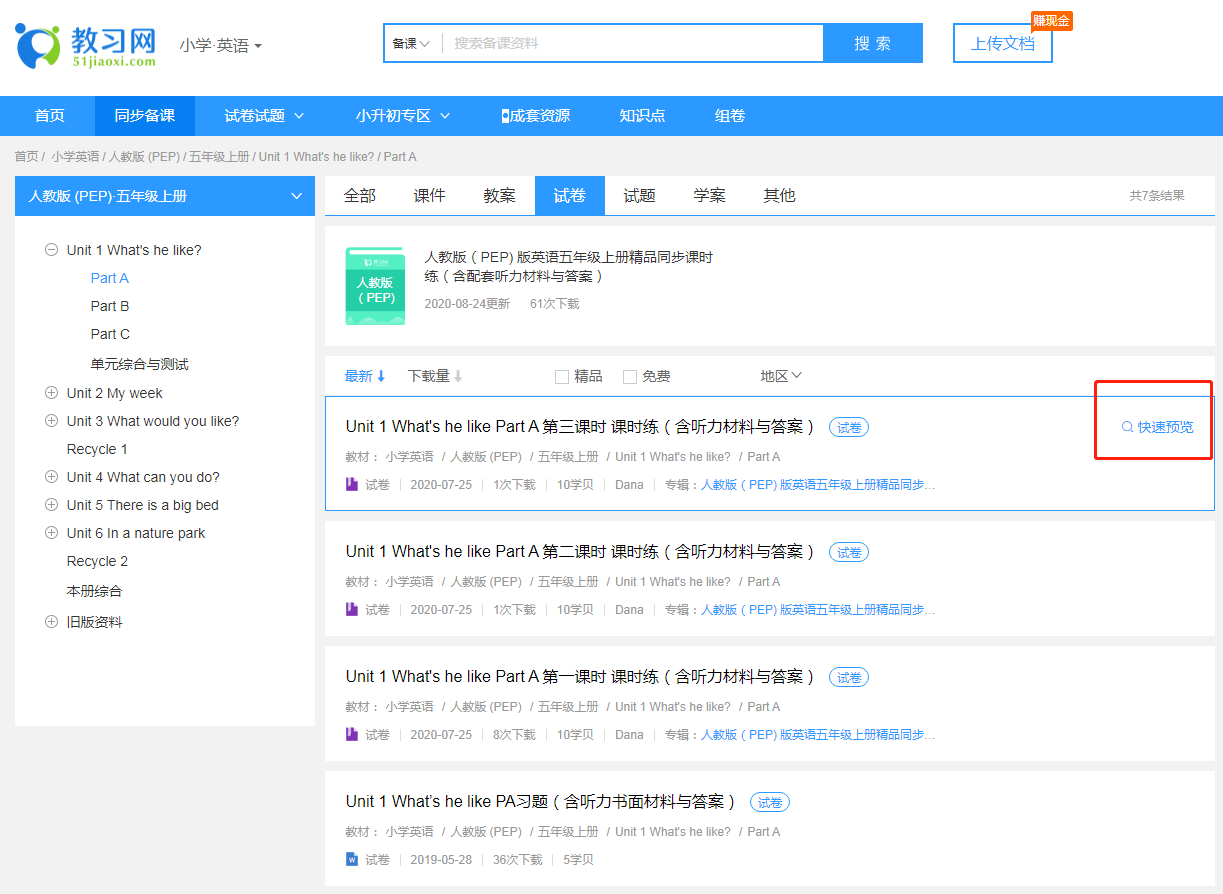Select Part C in the chapter tree

point(110,334)
